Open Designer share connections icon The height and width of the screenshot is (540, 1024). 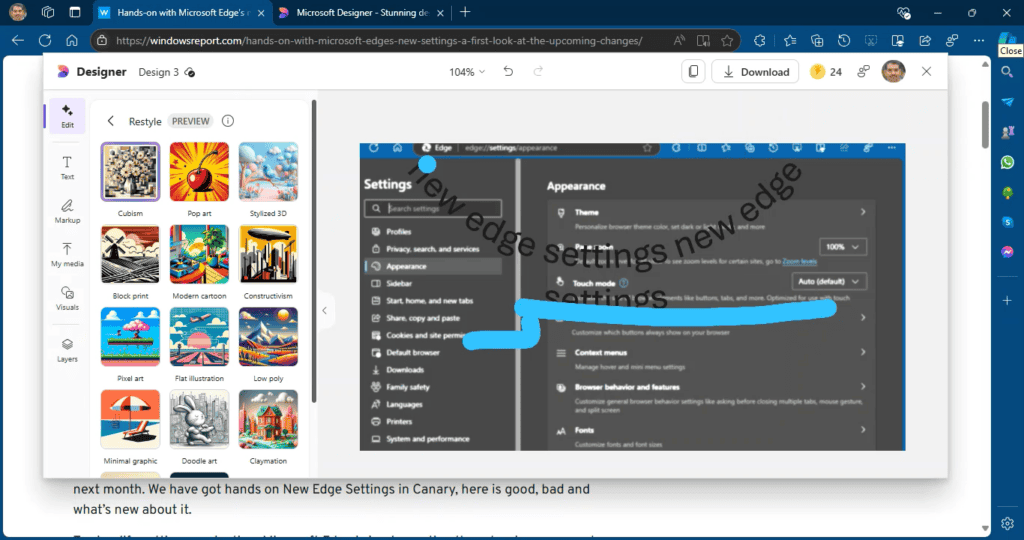click(863, 72)
